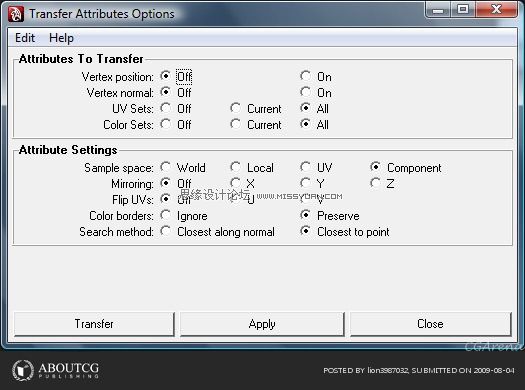This screenshot has height=390, width=525.
Task: Set Mirroring to Off
Action: click(165, 183)
